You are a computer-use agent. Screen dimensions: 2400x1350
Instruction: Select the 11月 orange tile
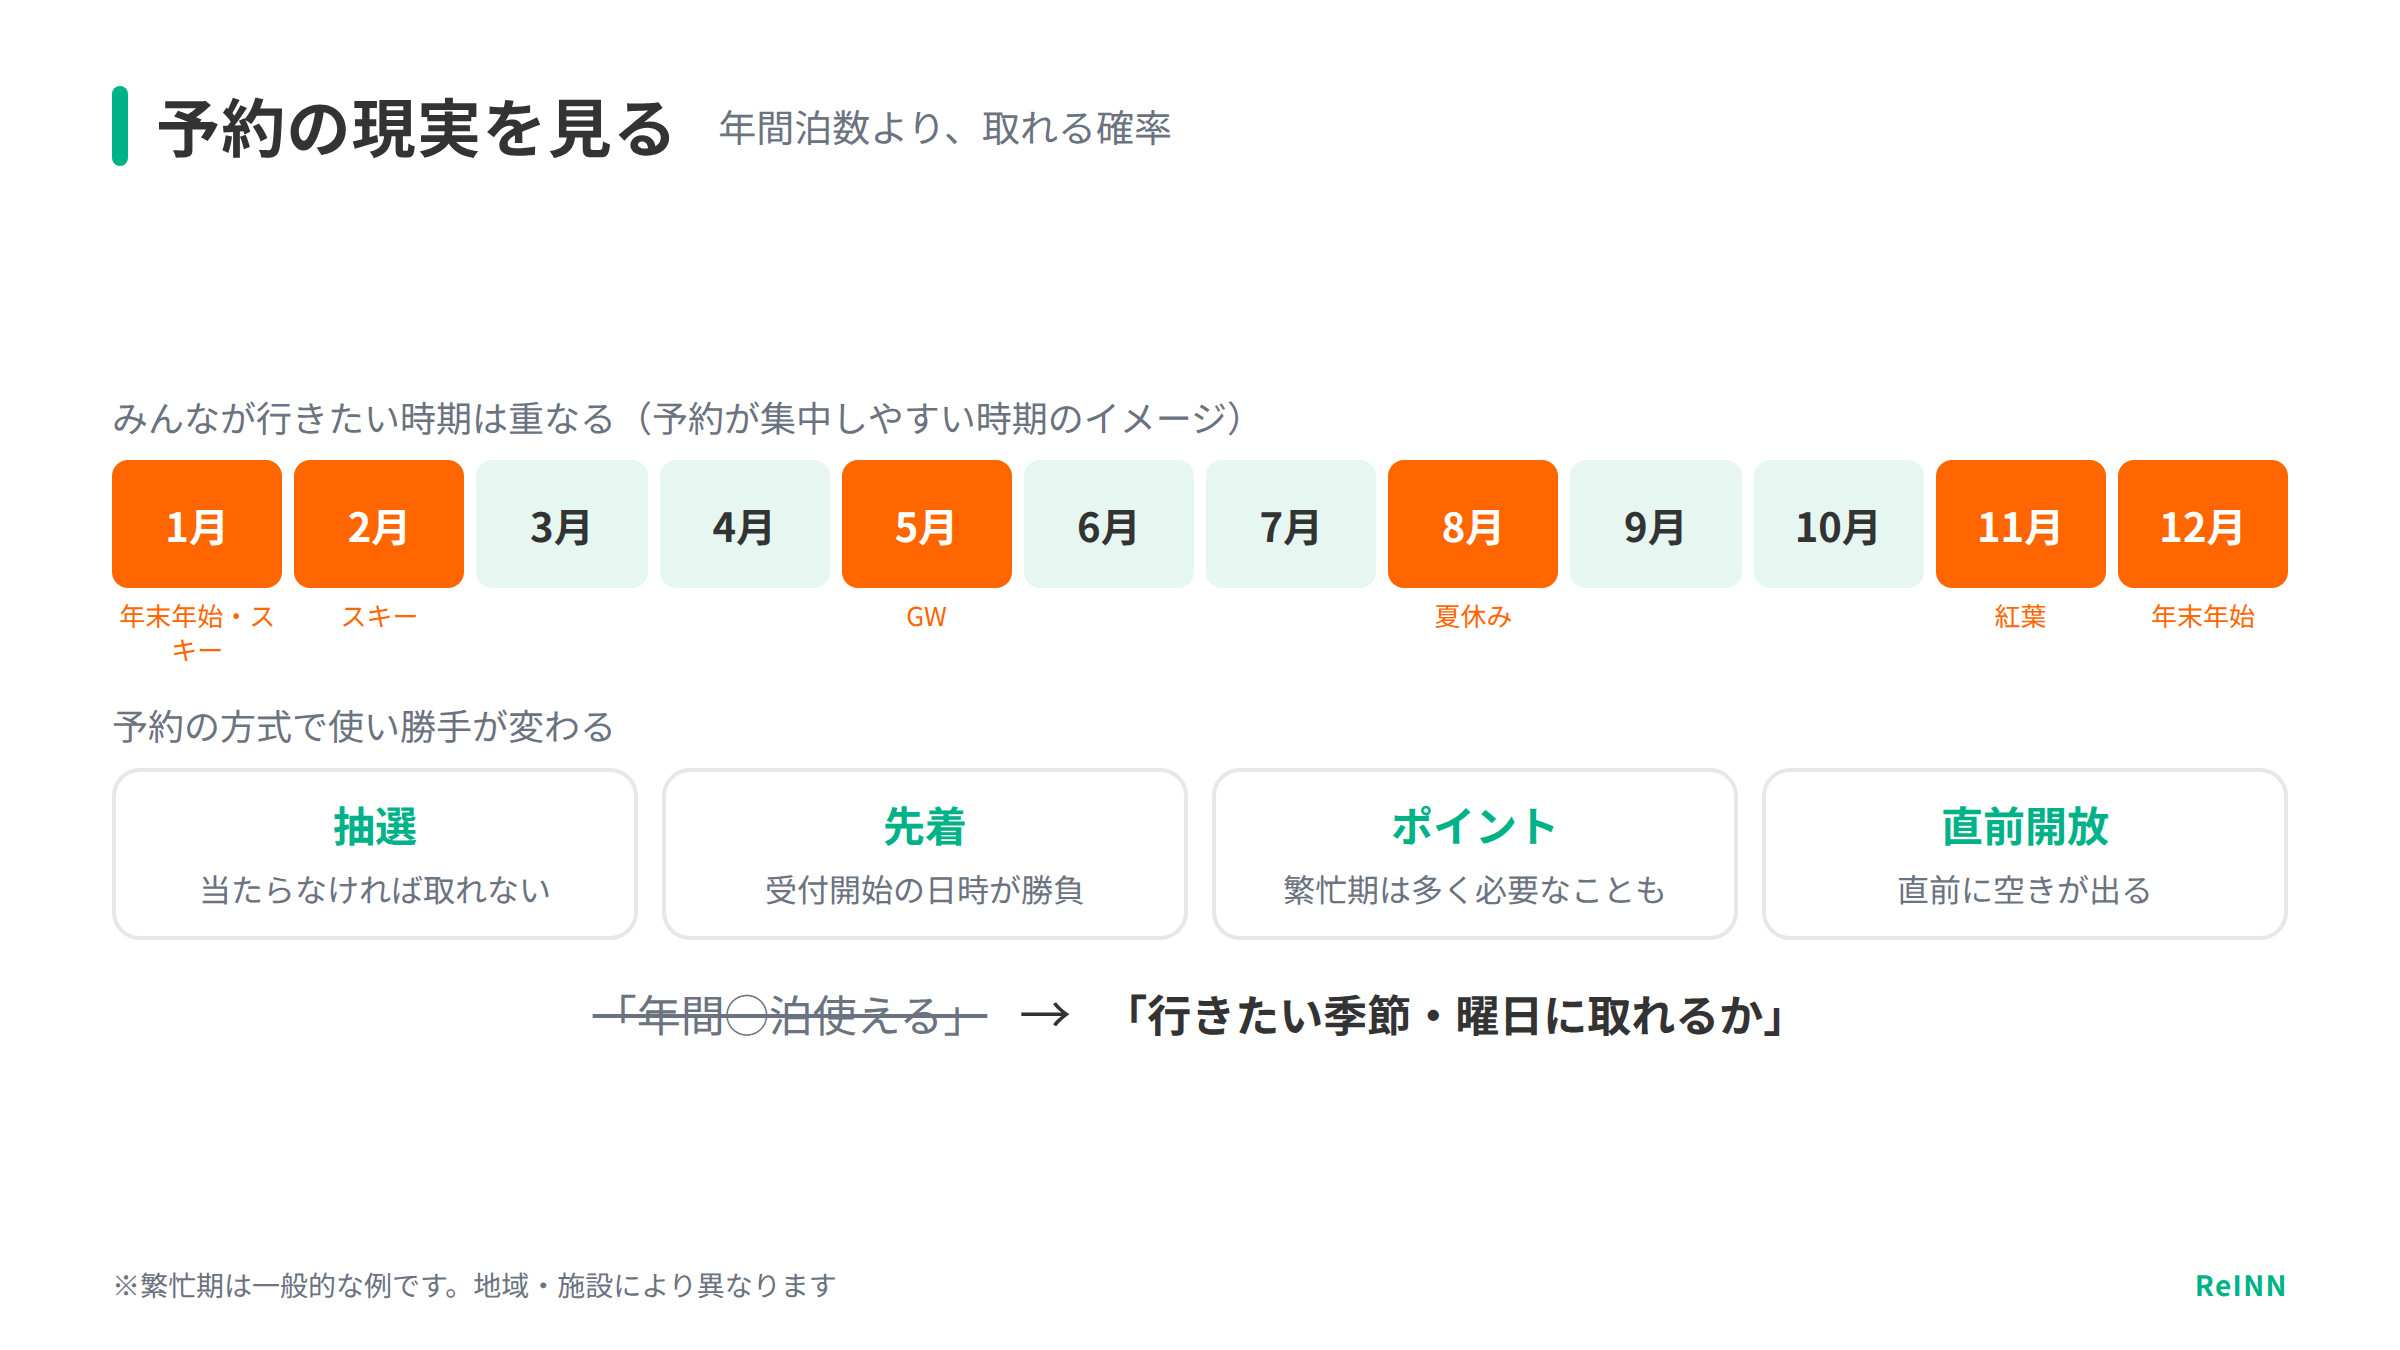(x=2020, y=524)
